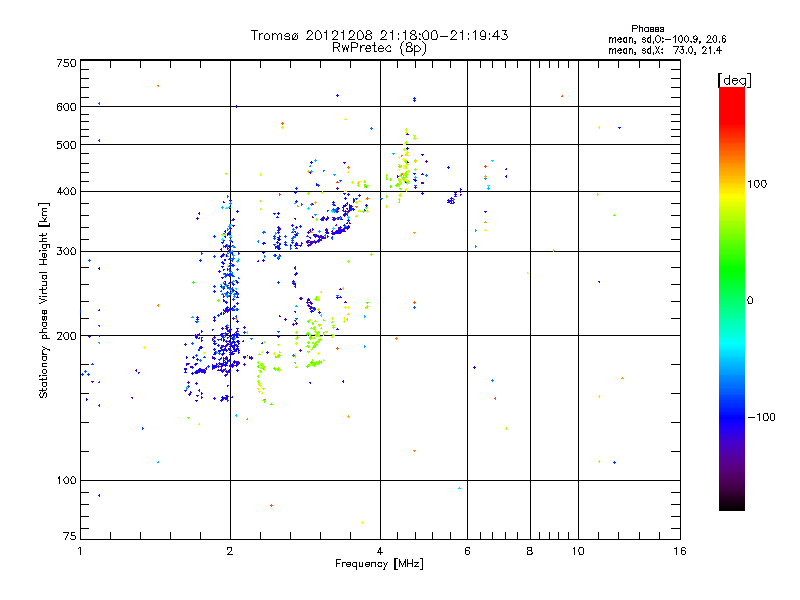Viewport: 800px width, 600px height.
Task: Click the plot title 'Tromsø 20121208 21:18:00-21:19:43'
Action: point(379,35)
